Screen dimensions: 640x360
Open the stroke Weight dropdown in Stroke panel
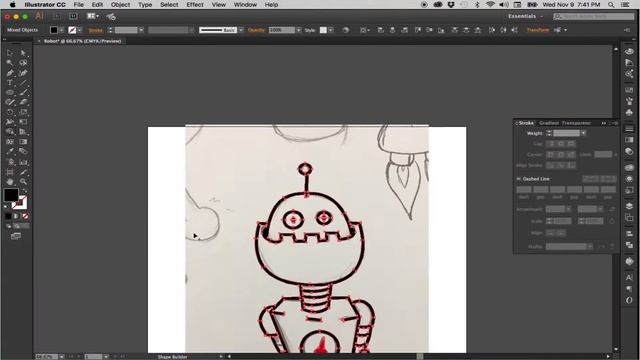point(583,133)
